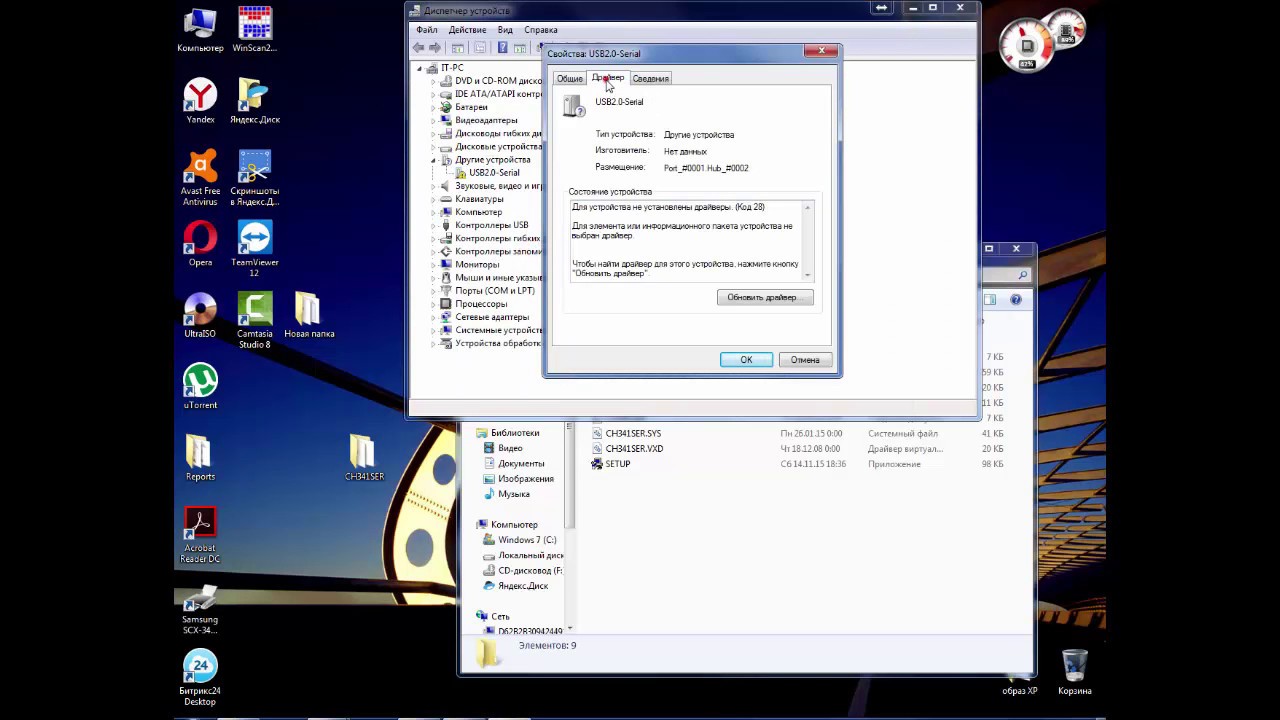Click the device status text scrollbar down arrow
This screenshot has width=1280, height=720.
[808, 276]
